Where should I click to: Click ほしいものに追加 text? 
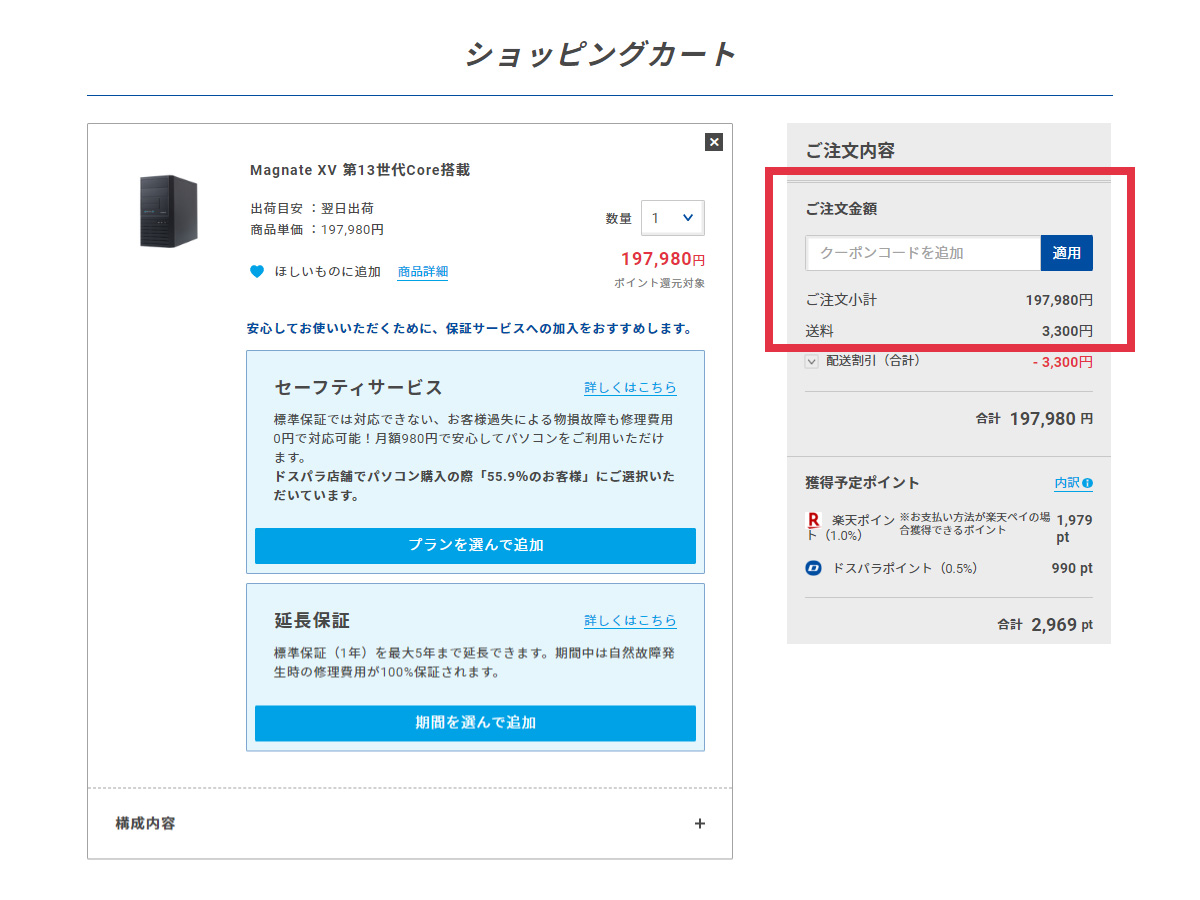pos(328,272)
